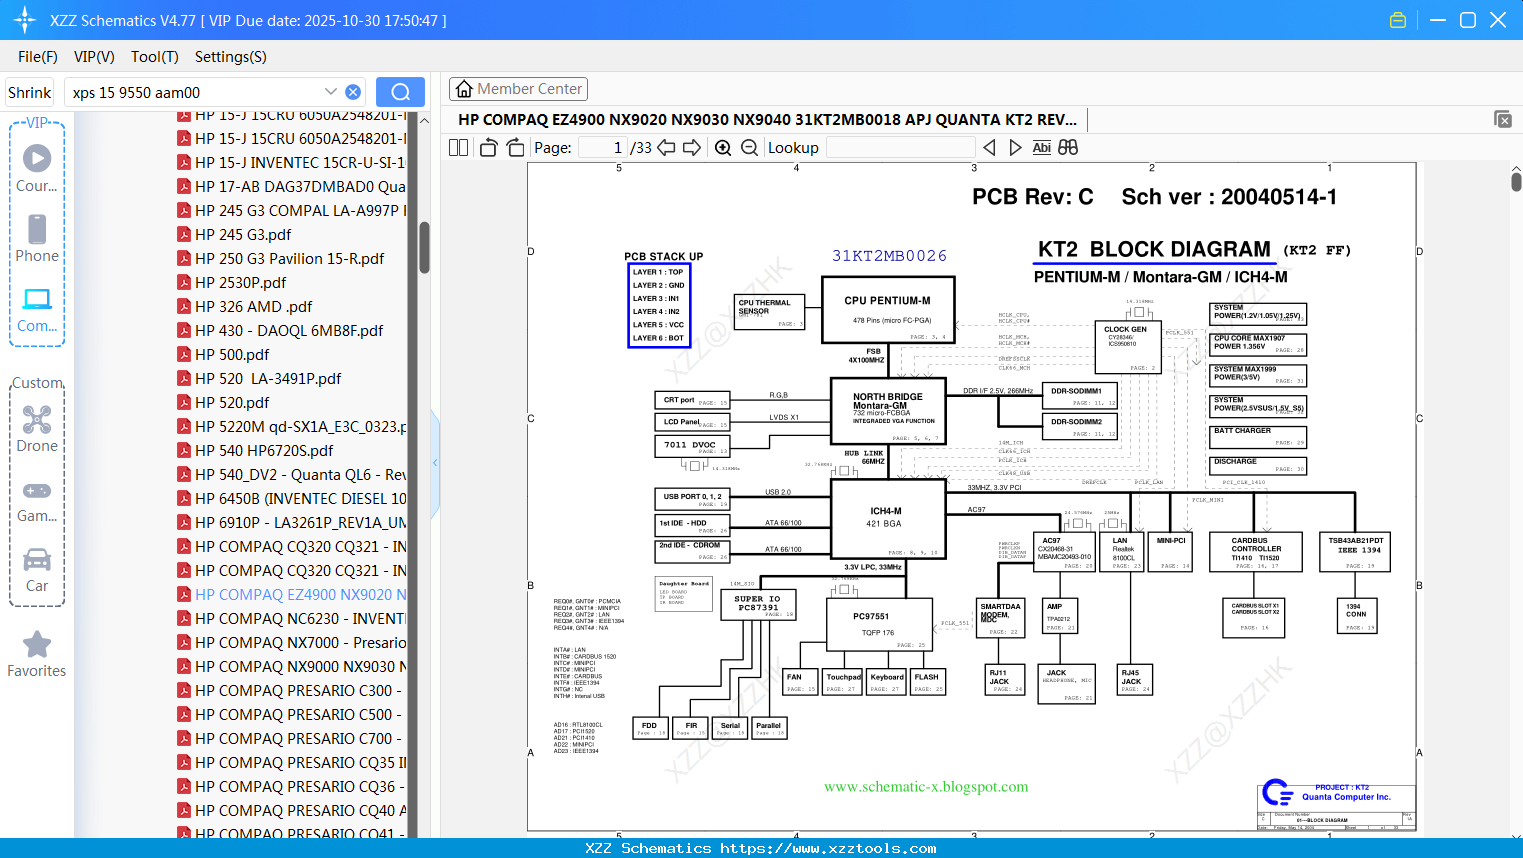Click the Member Center button
1523x858 pixels.
pos(518,89)
